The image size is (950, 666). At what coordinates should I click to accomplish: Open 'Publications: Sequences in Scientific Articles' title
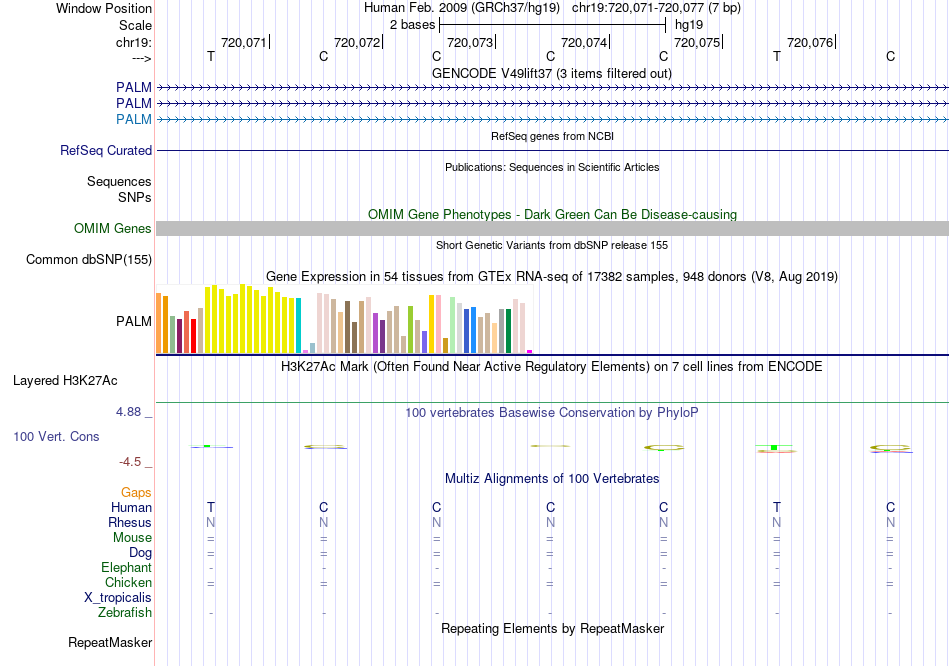tap(552, 167)
